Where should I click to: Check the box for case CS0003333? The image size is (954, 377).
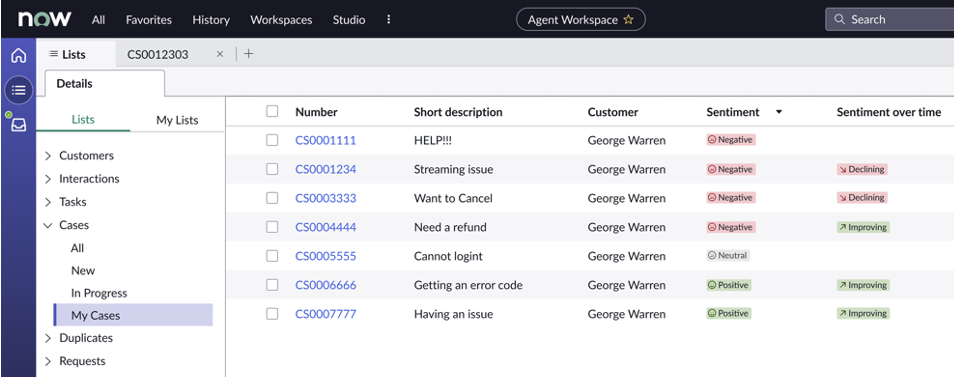[272, 198]
